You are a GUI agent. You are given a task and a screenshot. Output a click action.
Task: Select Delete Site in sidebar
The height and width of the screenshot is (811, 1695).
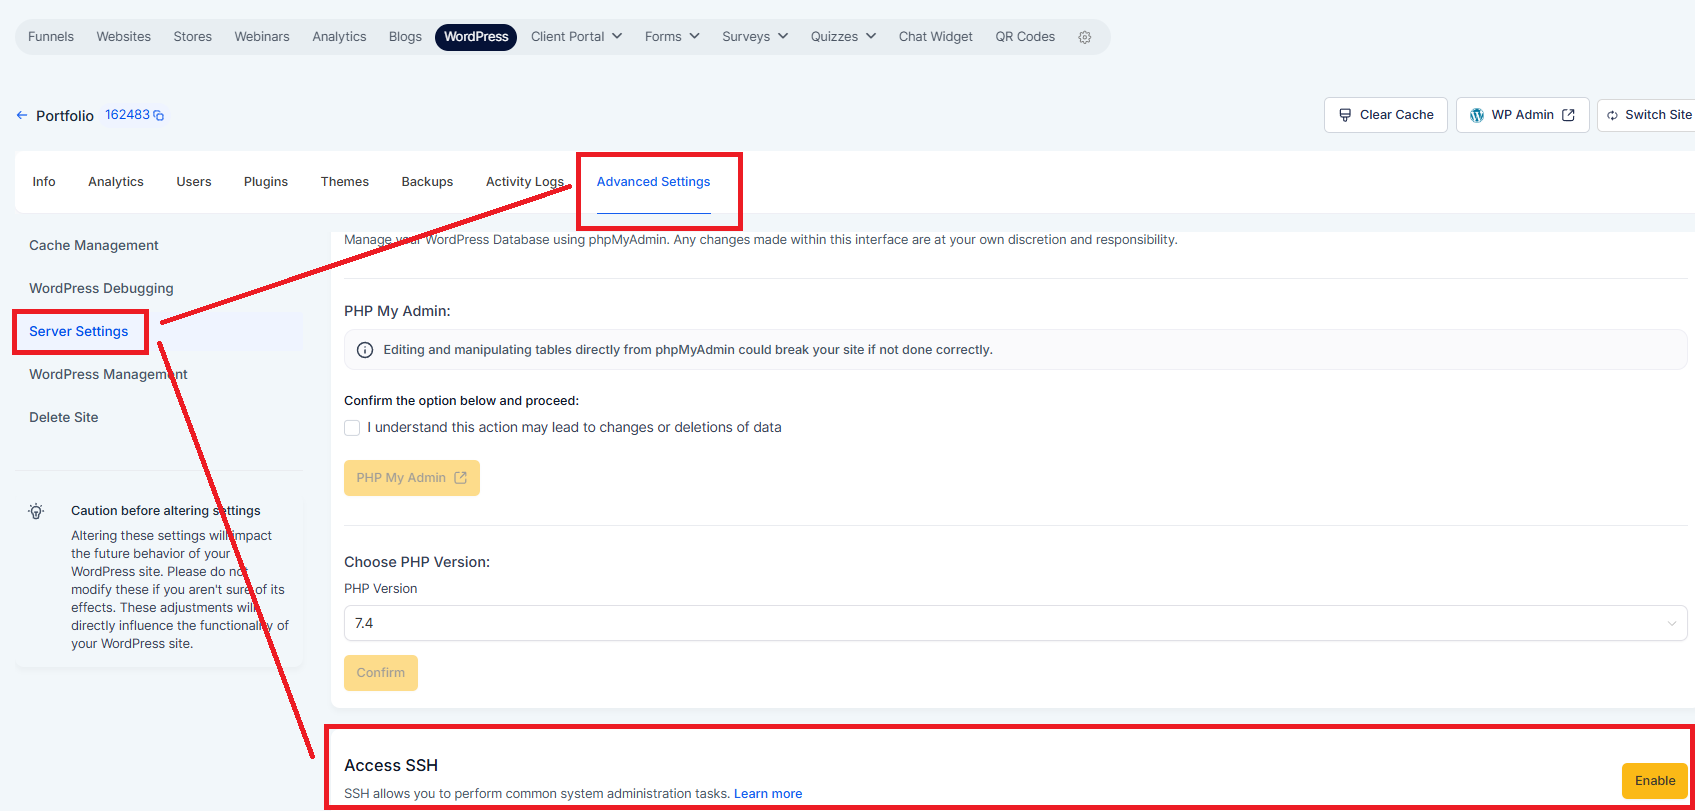click(64, 418)
